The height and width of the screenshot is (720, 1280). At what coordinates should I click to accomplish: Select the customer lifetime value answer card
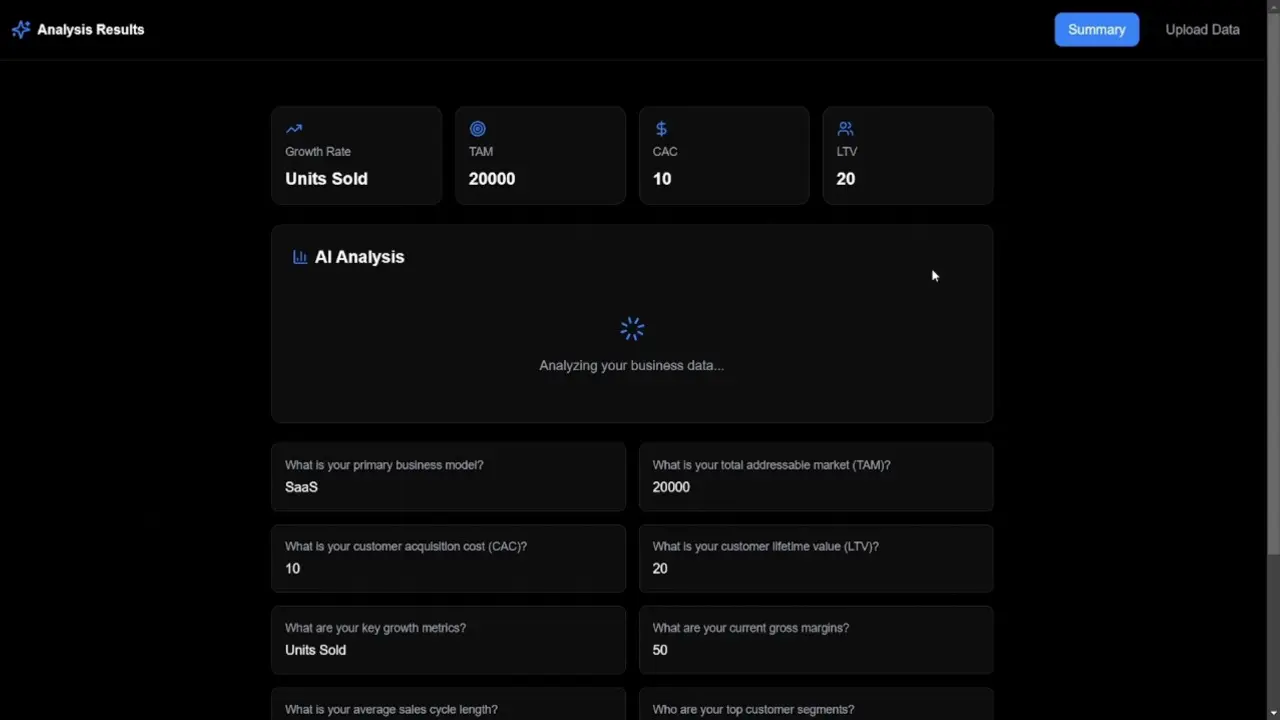tap(815, 558)
